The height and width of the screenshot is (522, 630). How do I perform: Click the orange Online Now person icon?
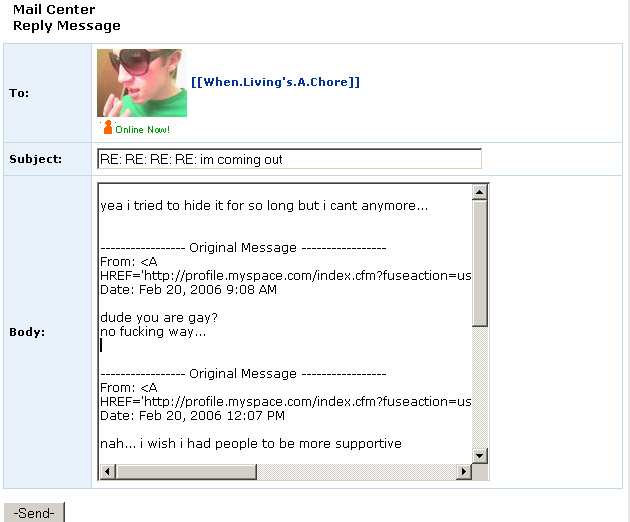(x=108, y=127)
